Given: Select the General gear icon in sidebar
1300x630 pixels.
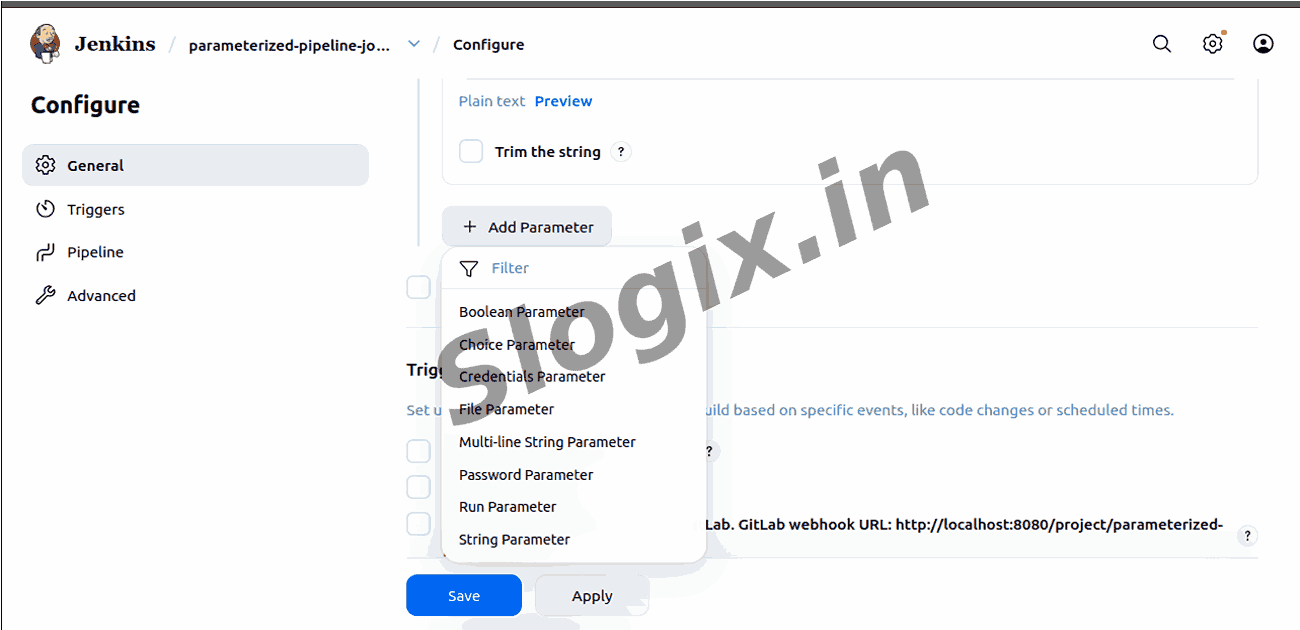Looking at the screenshot, I should (45, 165).
